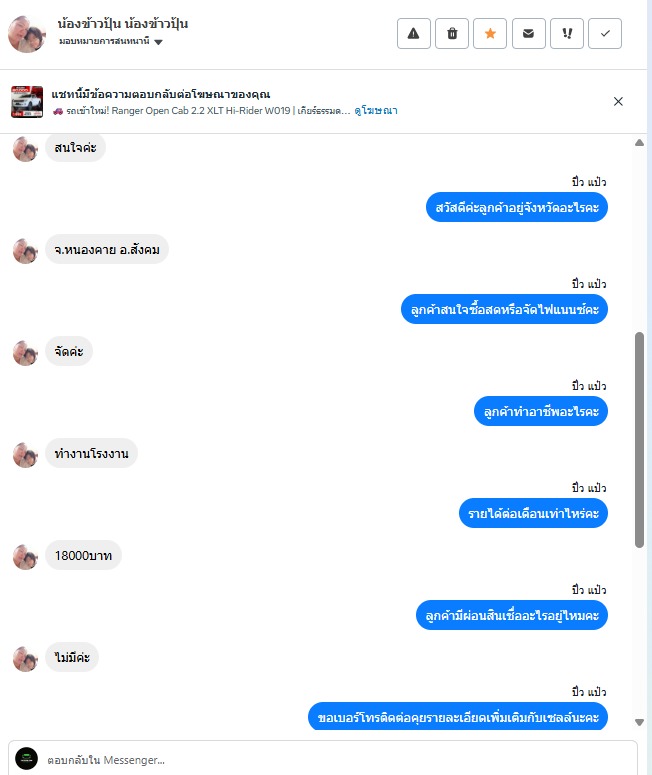The height and width of the screenshot is (775, 652).
Task: Click the scrollbar down arrow
Action: pos(639,722)
